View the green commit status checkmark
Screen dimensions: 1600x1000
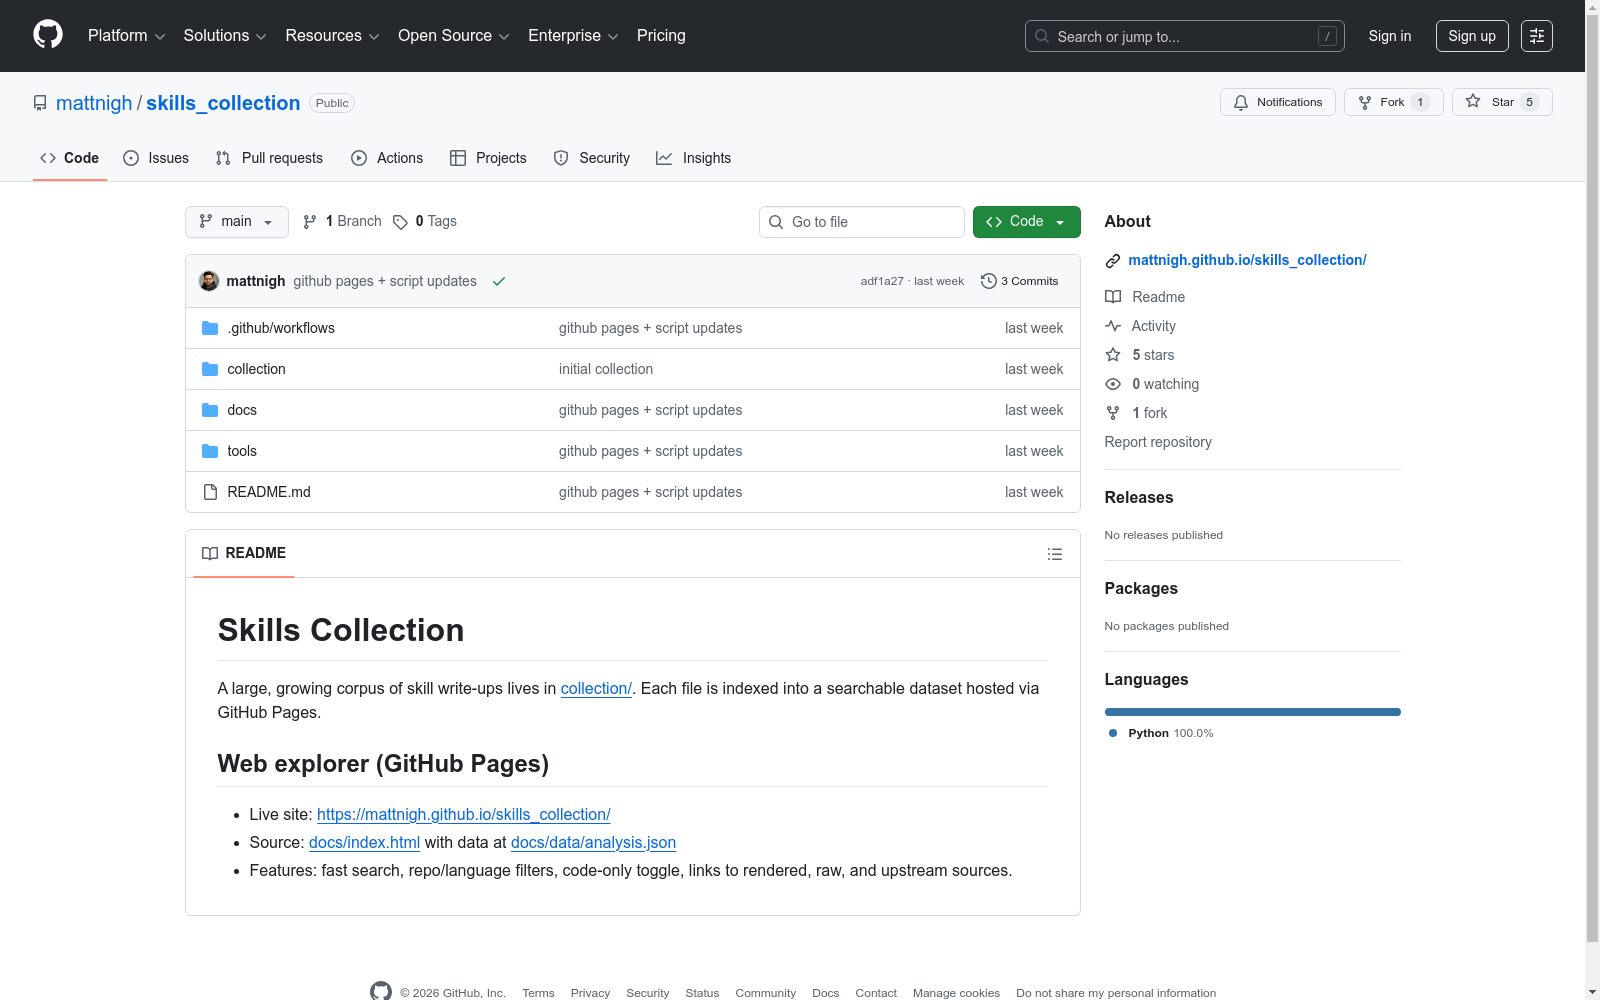[x=499, y=281]
